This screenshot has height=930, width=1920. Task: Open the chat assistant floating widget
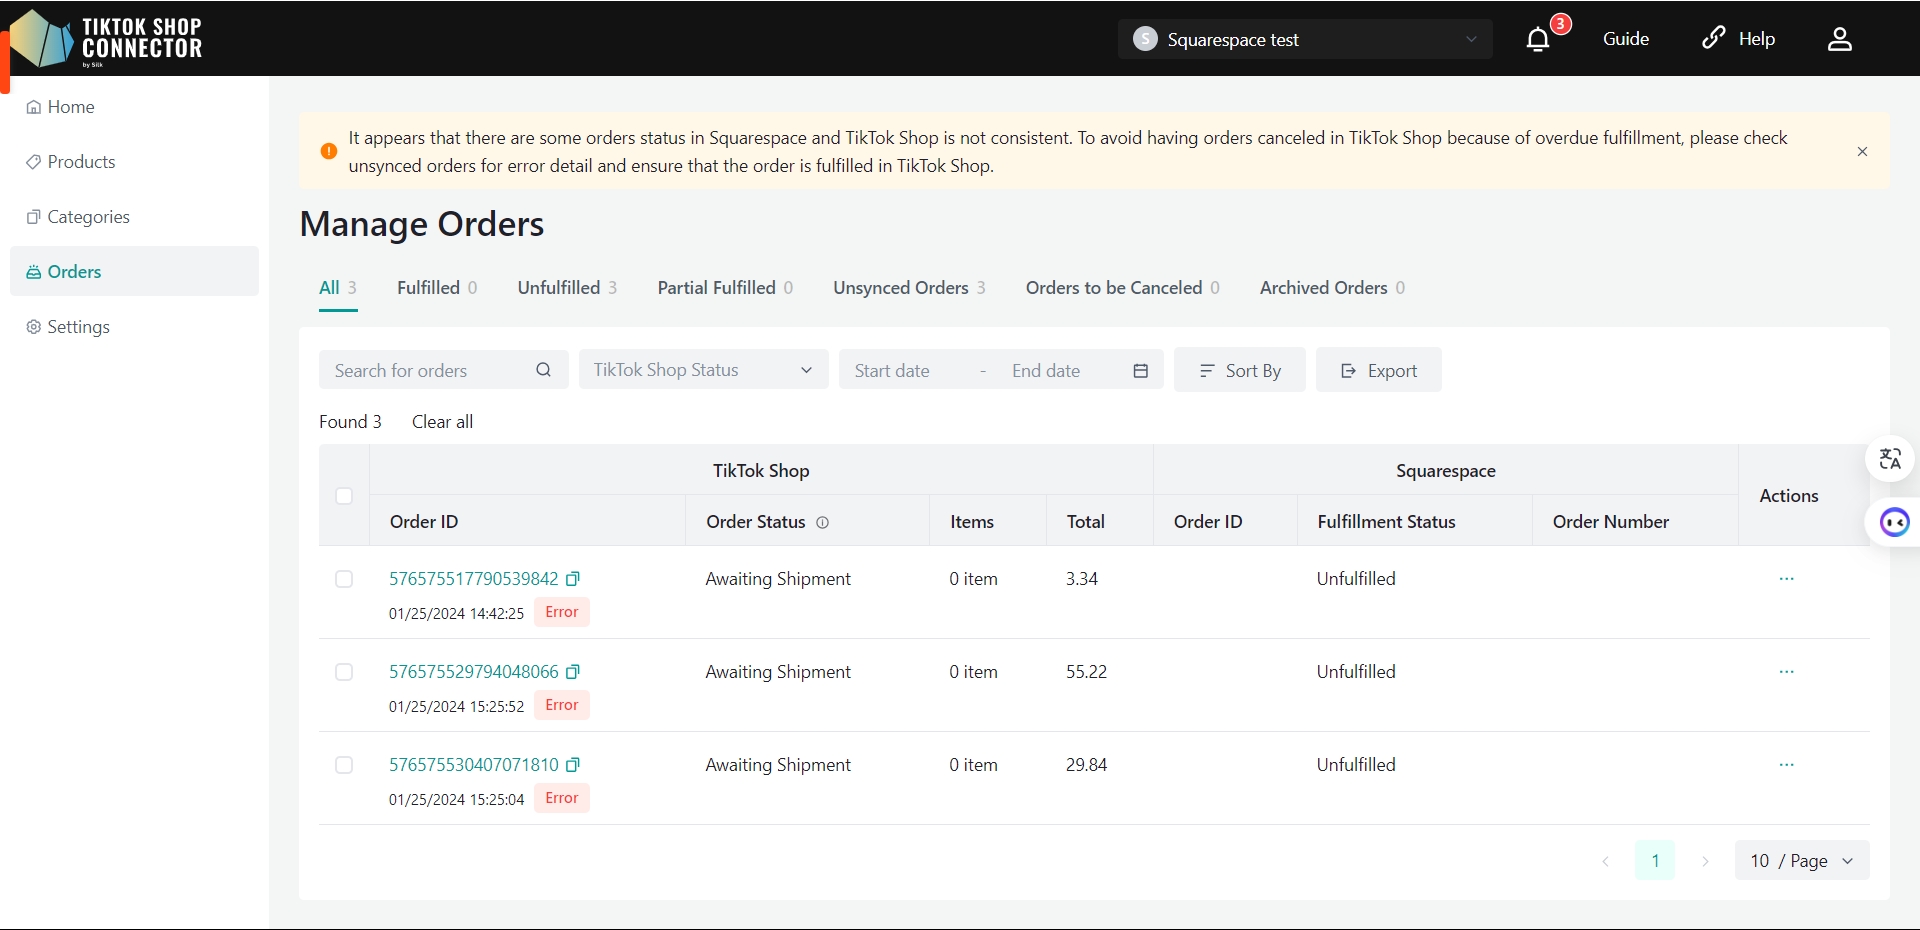[x=1894, y=522]
